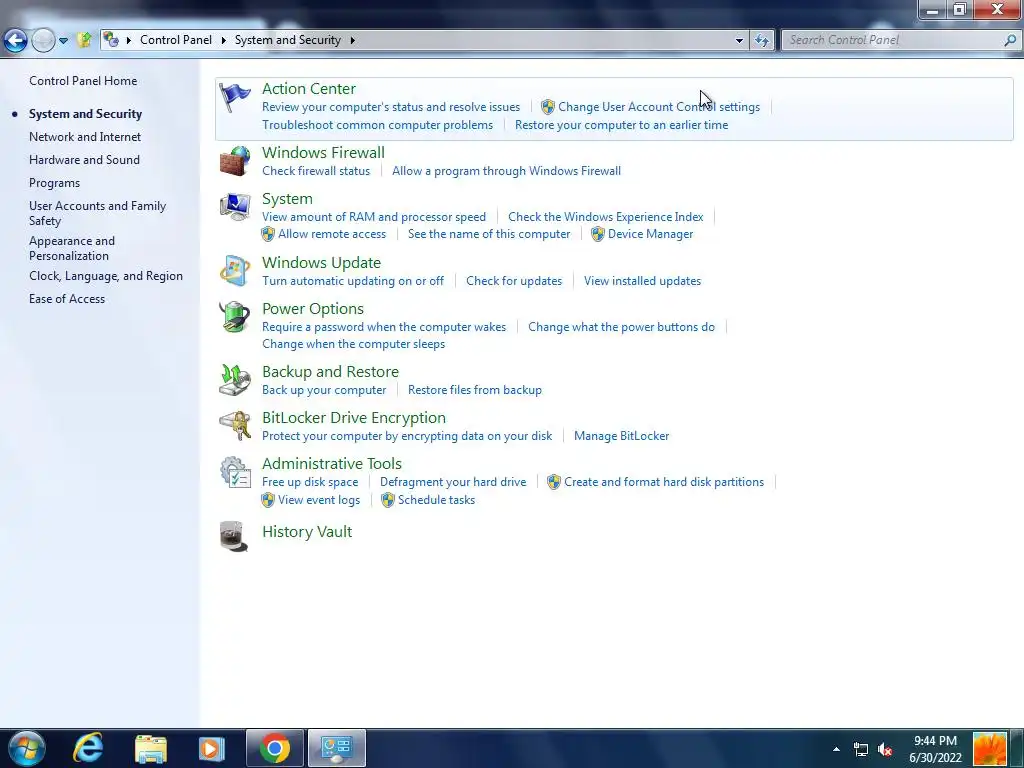
Task: Click Create and format hard disk partitions
Action: pyautogui.click(x=664, y=481)
